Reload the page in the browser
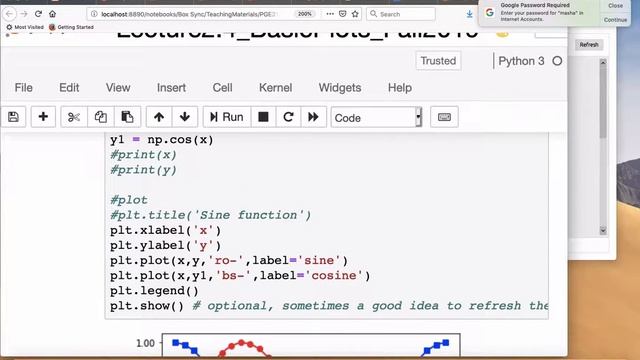 (x=38, y=13)
